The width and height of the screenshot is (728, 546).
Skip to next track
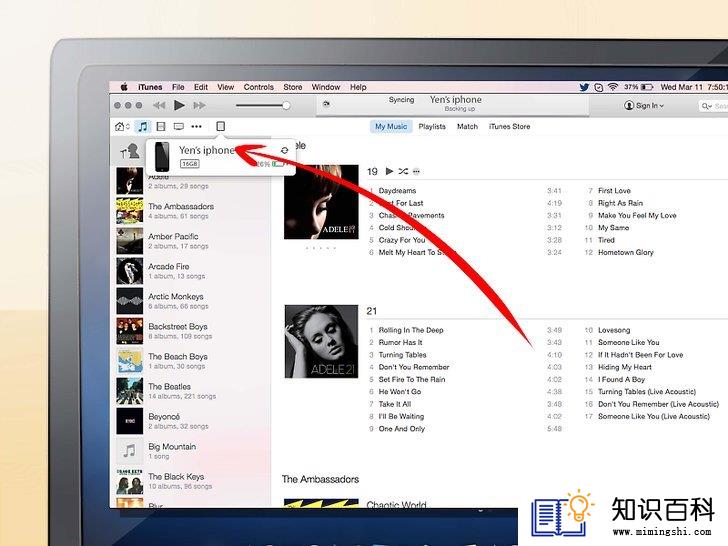(x=200, y=105)
